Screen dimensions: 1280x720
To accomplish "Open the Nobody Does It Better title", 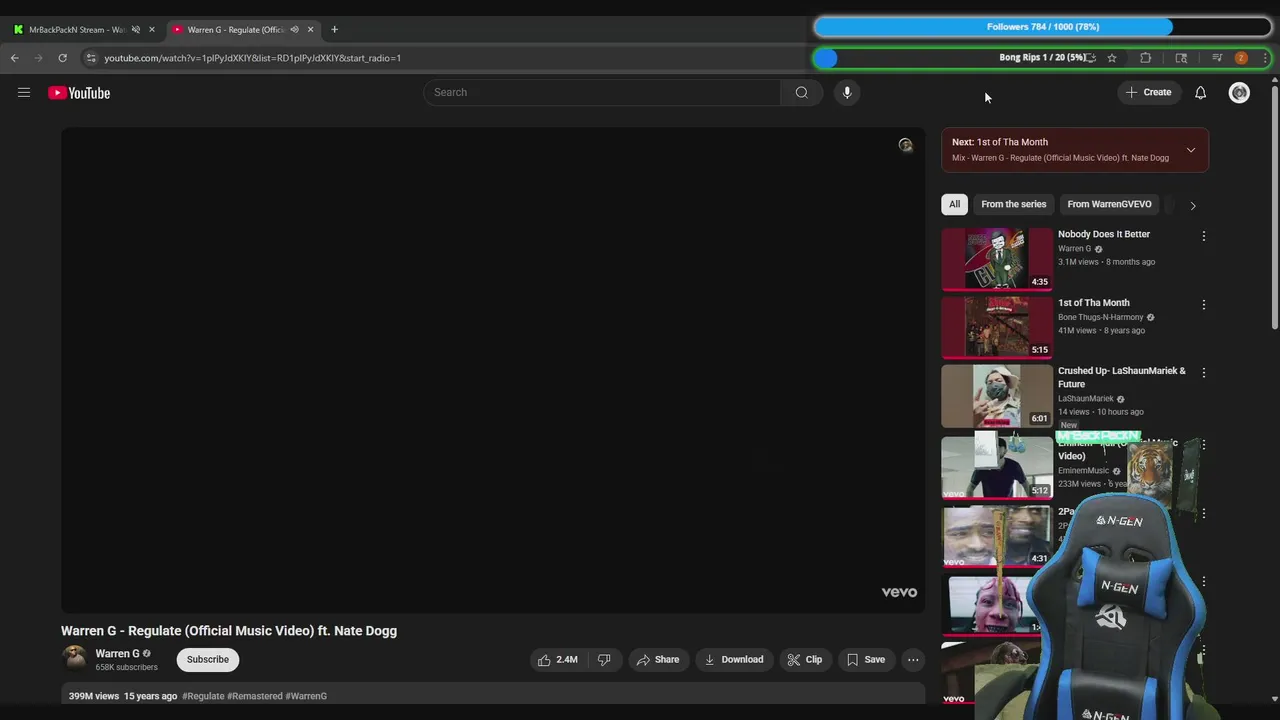I will [x=1104, y=234].
